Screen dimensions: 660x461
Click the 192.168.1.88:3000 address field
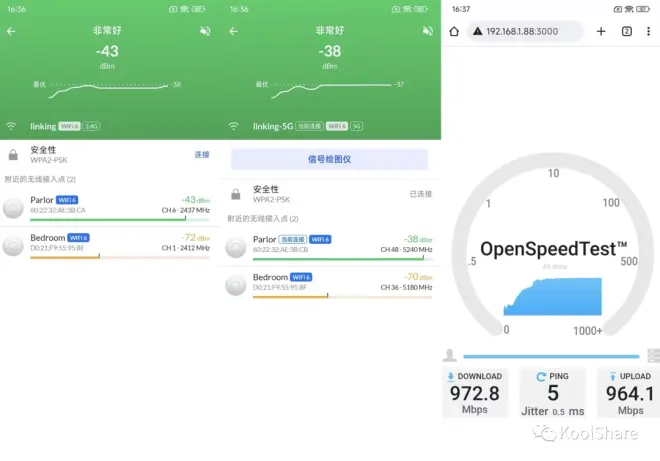tap(524, 31)
